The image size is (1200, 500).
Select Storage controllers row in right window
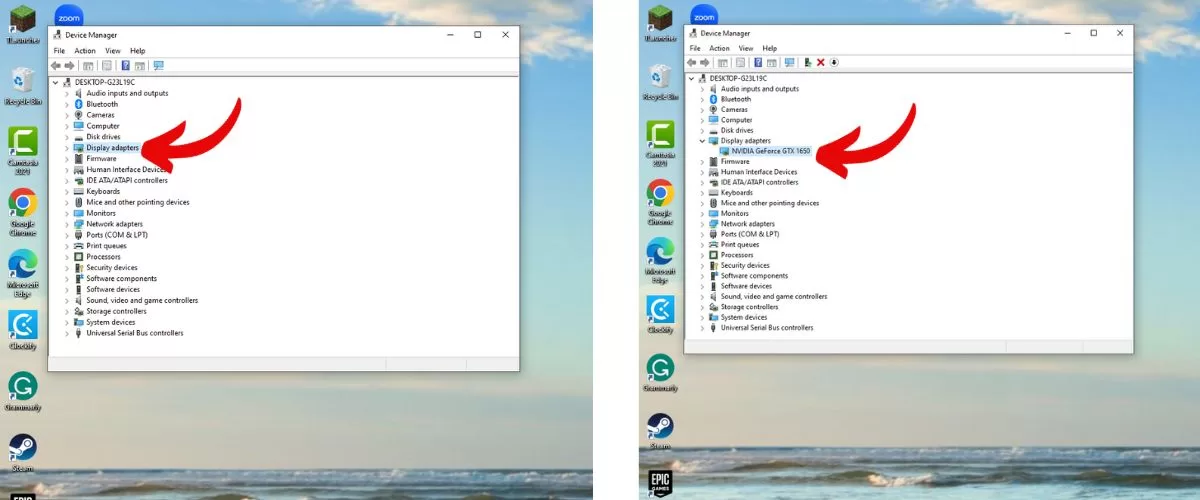tap(742, 307)
